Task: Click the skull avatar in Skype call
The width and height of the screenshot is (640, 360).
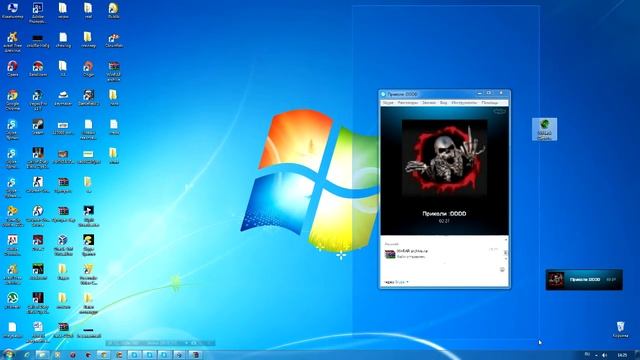Action: pyautogui.click(x=444, y=158)
